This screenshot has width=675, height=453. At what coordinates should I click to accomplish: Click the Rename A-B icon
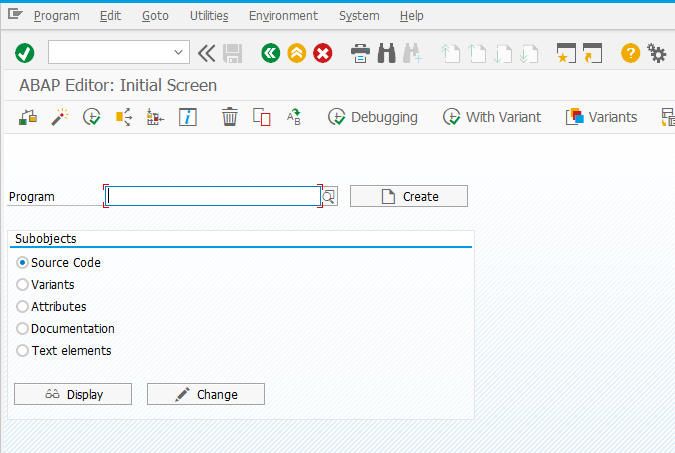(x=294, y=117)
